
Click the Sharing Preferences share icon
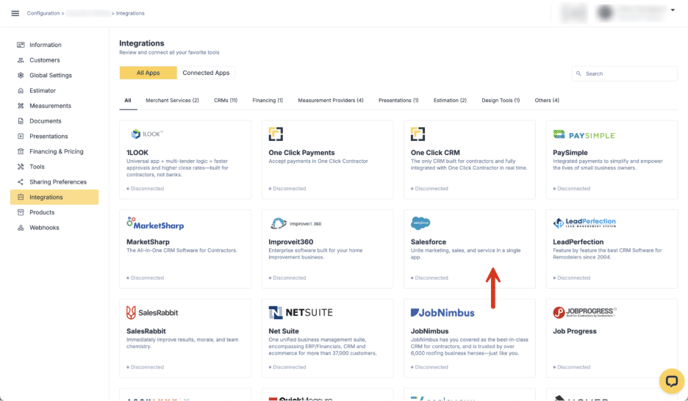tap(21, 182)
